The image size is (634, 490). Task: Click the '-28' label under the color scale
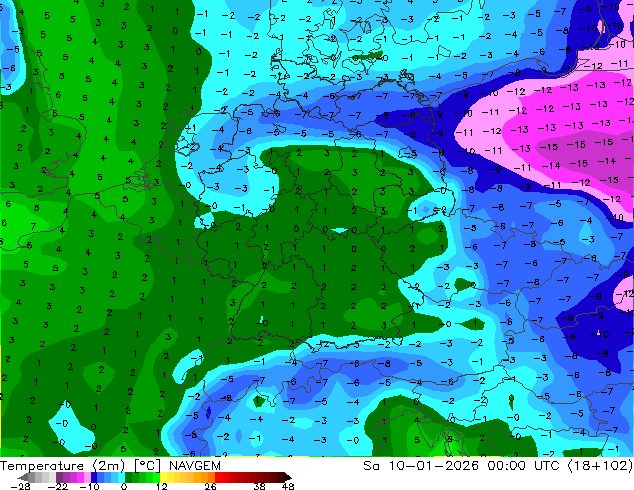[x=20, y=486]
